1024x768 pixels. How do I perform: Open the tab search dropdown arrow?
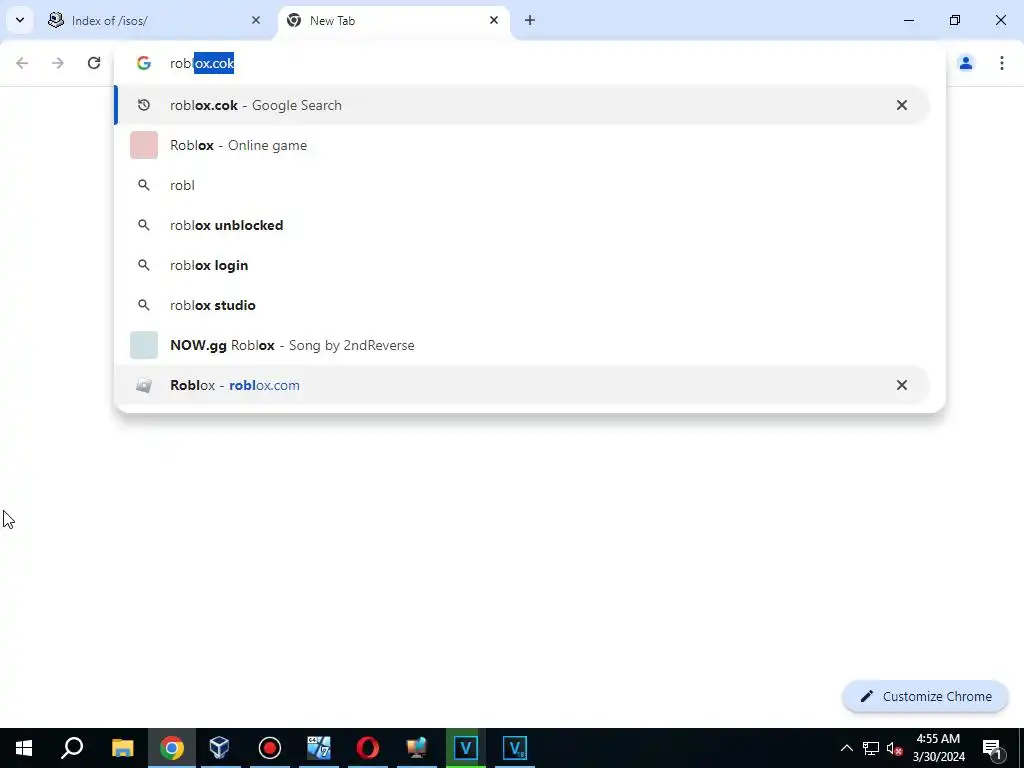pyautogui.click(x=20, y=20)
